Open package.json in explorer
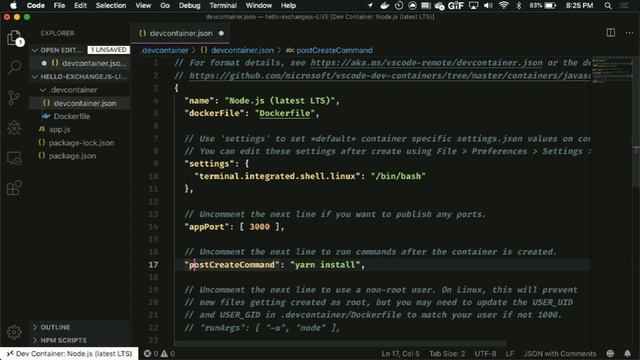Image resolution: width=640 pixels, height=360 pixels. click(x=72, y=156)
